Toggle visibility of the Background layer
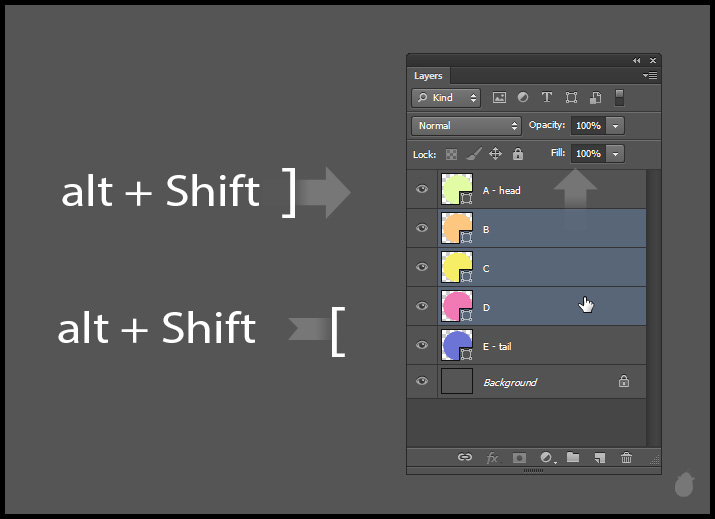This screenshot has width=715, height=519. point(422,381)
